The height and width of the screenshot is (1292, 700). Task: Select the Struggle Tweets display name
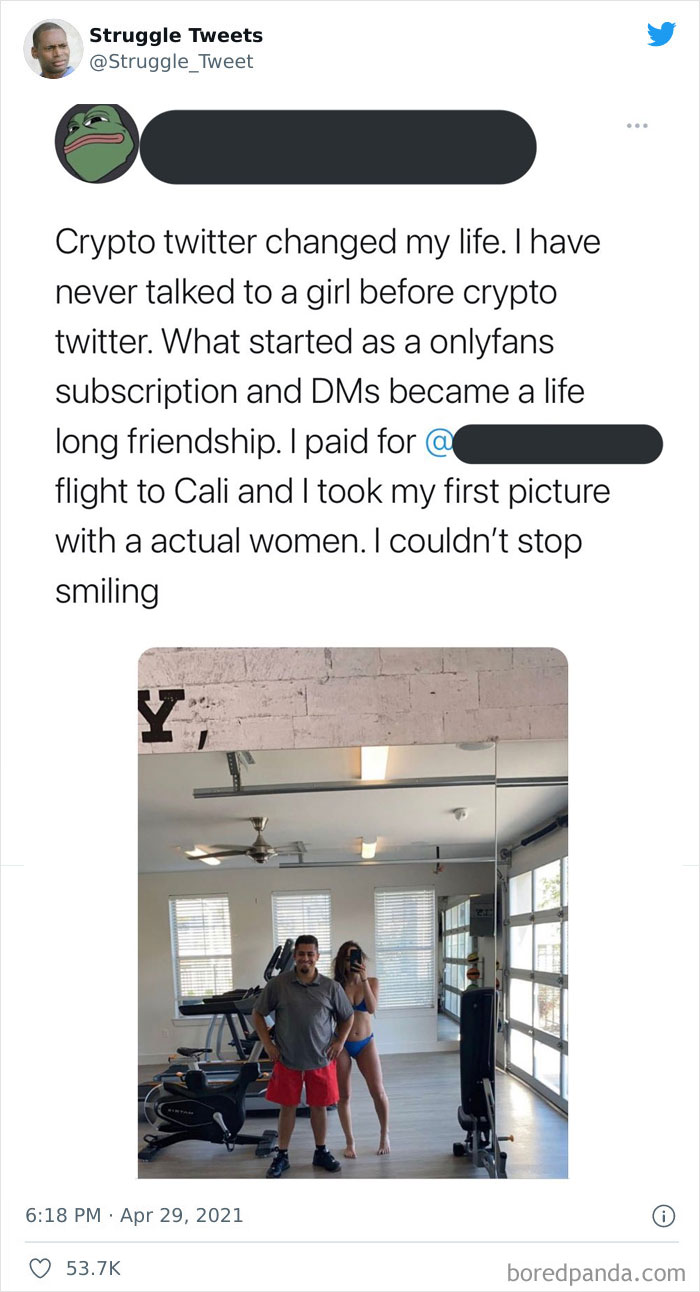point(175,35)
